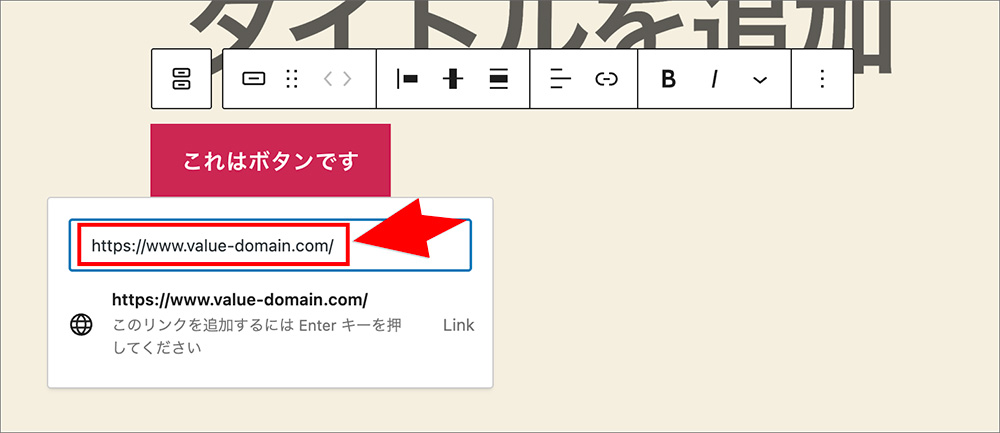Open the block options three-dot menu

[x=822, y=79]
